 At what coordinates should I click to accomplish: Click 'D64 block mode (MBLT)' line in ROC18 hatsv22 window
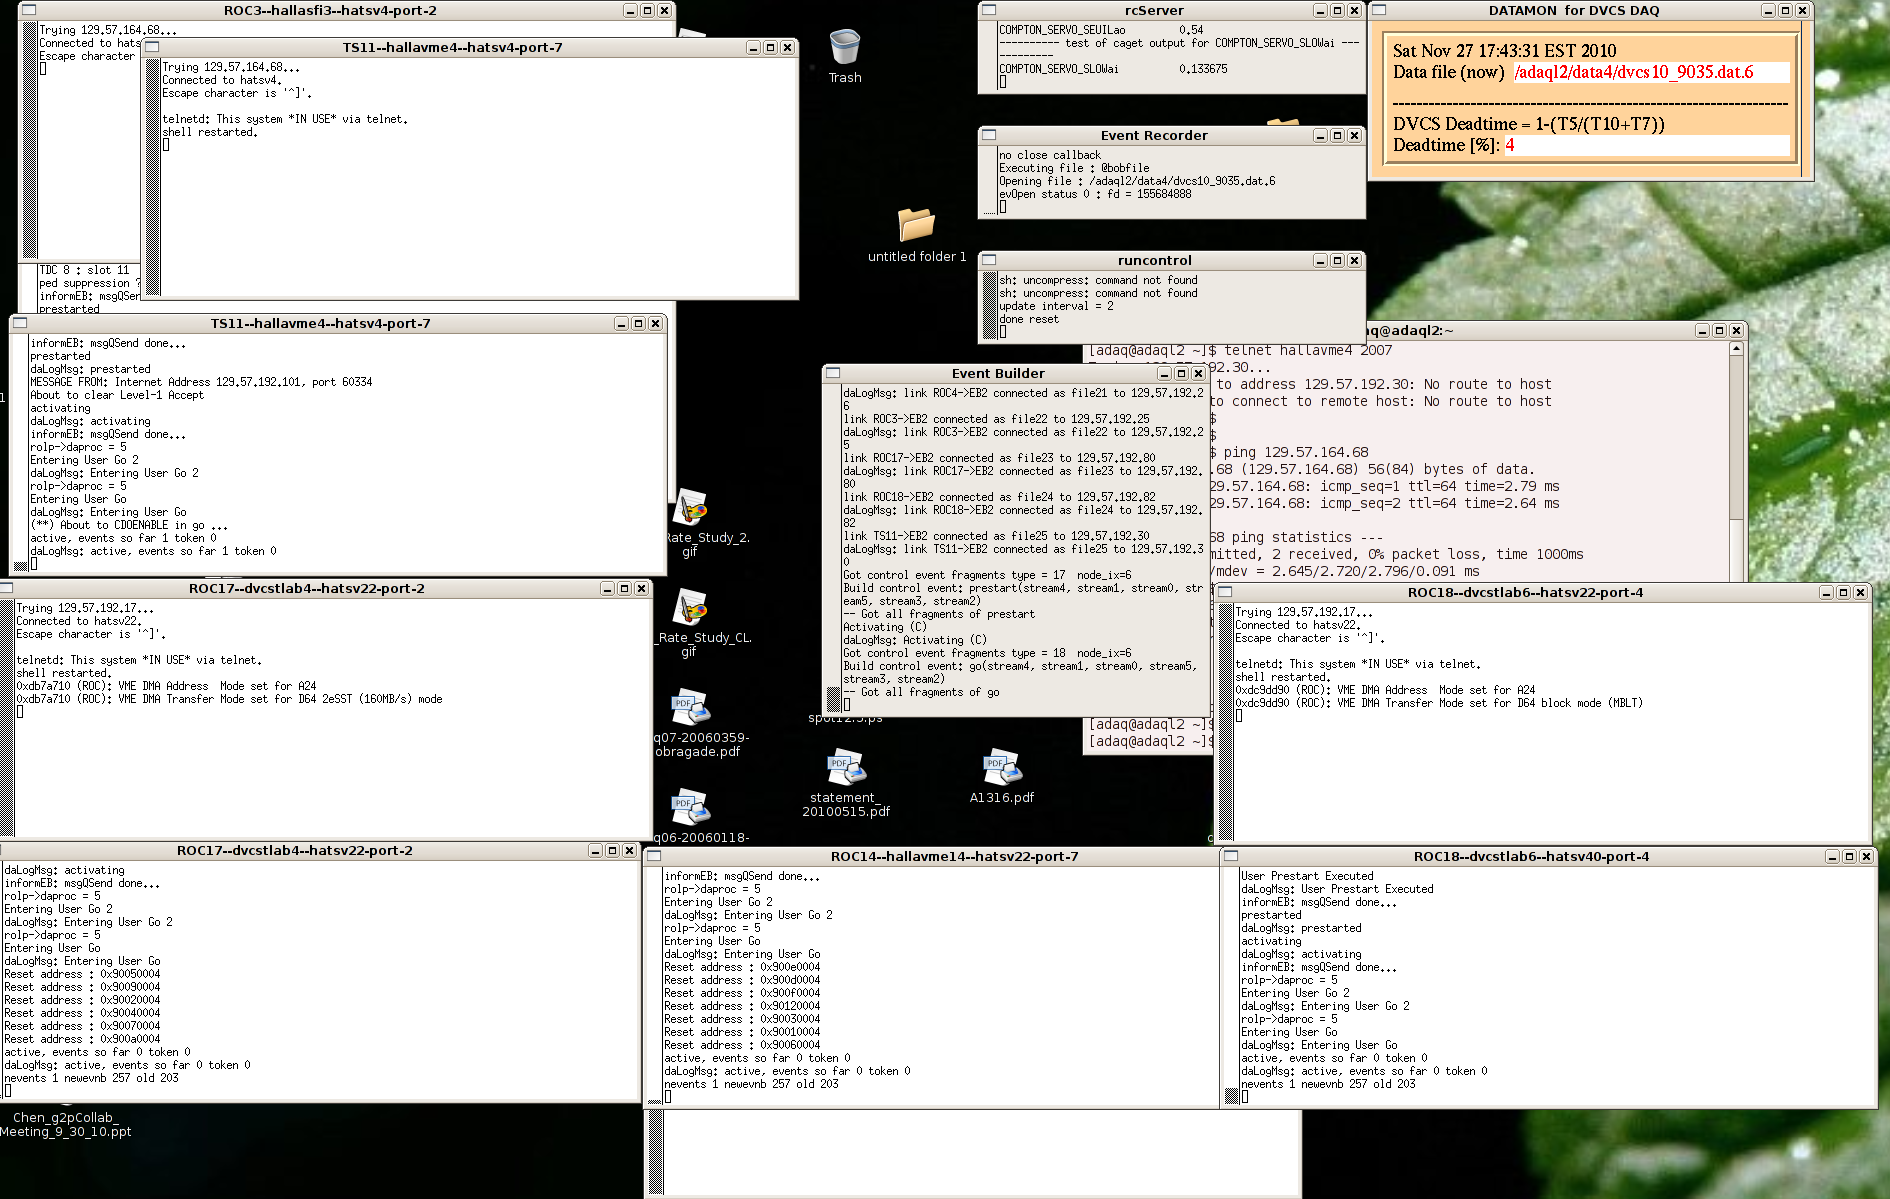pos(1439,703)
